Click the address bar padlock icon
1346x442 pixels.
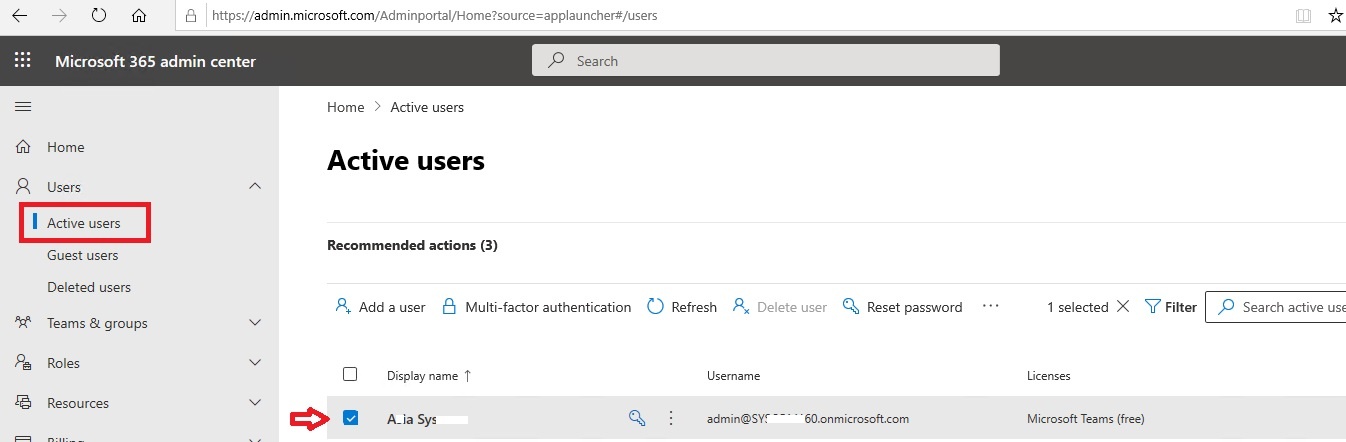tap(193, 16)
